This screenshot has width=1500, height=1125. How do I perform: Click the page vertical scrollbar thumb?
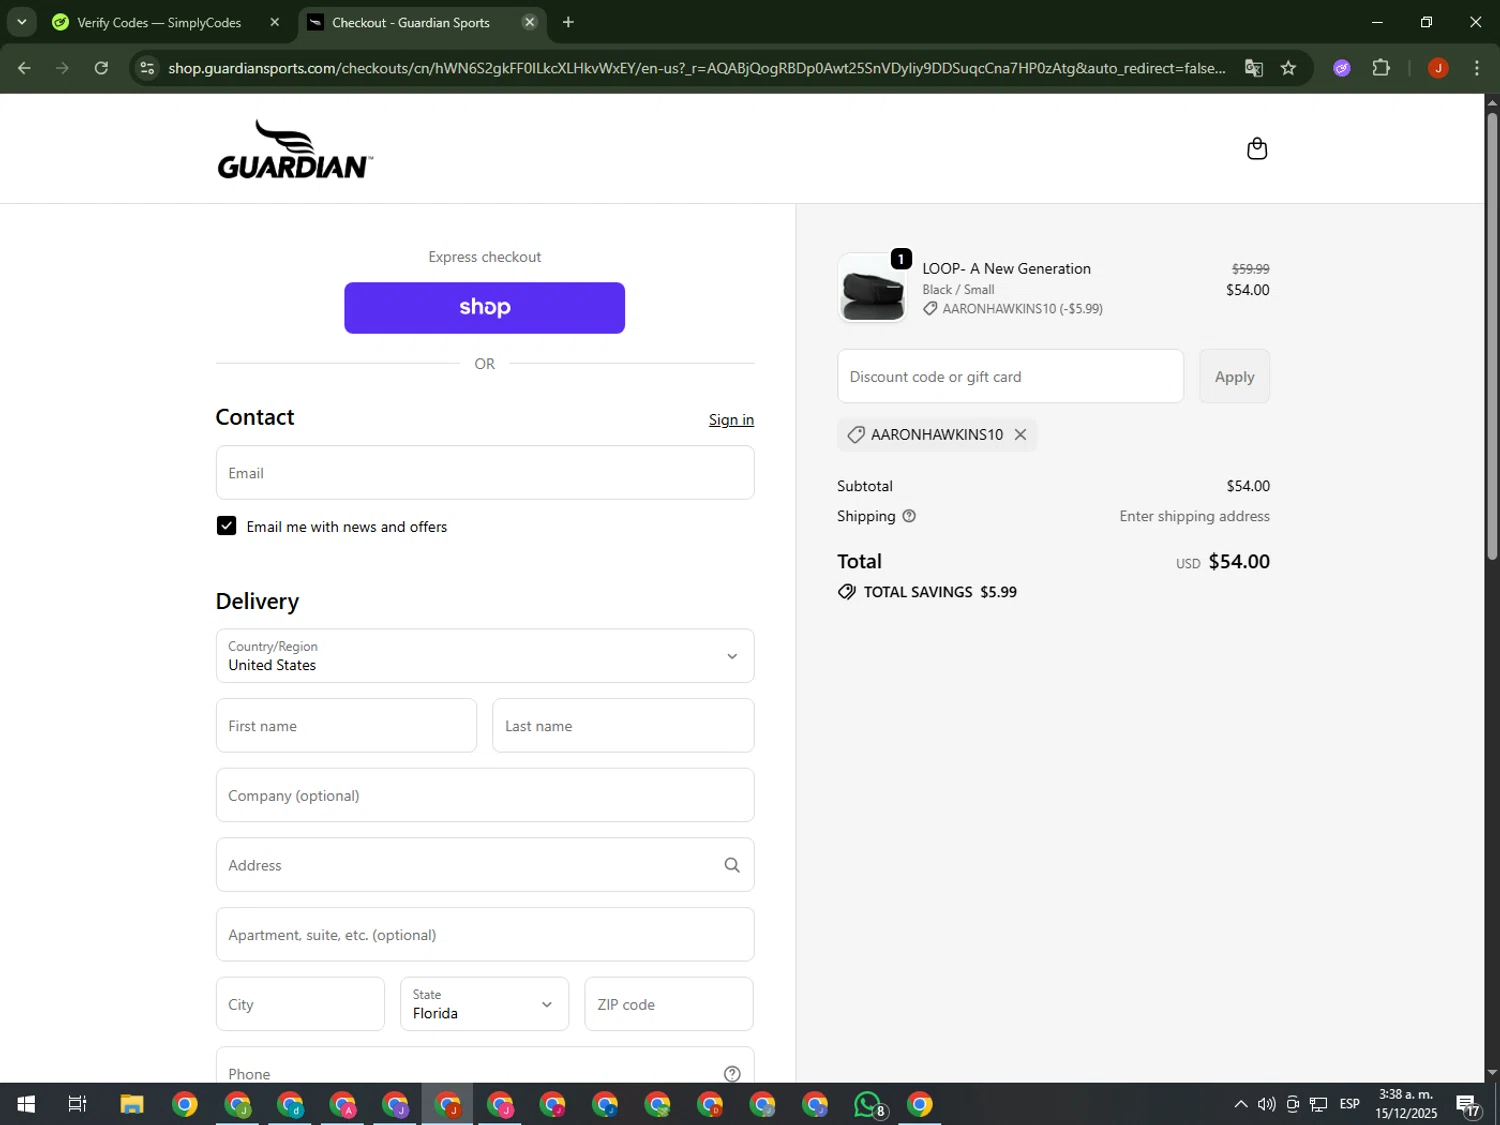point(1491,335)
